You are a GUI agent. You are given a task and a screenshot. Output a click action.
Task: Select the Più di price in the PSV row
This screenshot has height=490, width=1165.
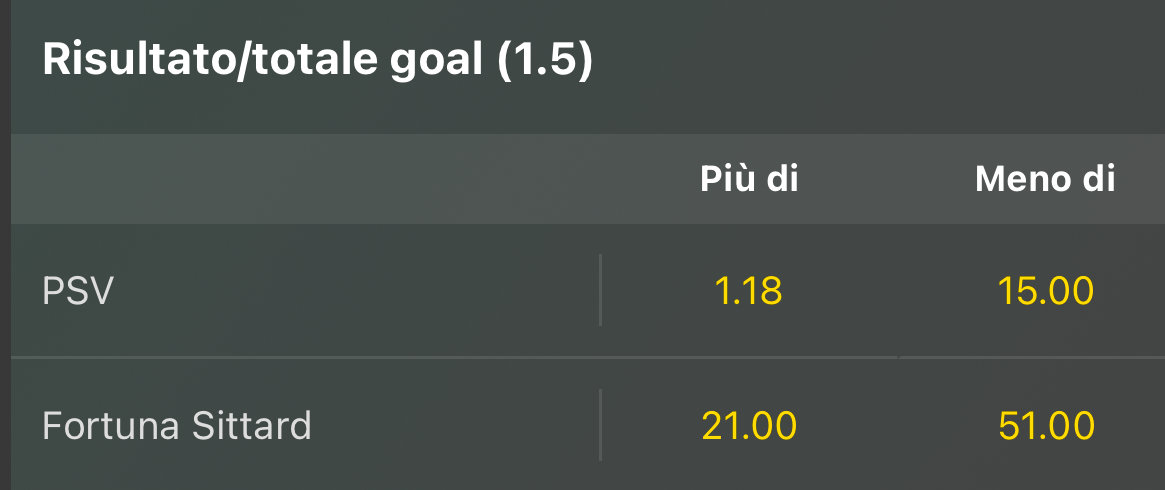(x=748, y=291)
